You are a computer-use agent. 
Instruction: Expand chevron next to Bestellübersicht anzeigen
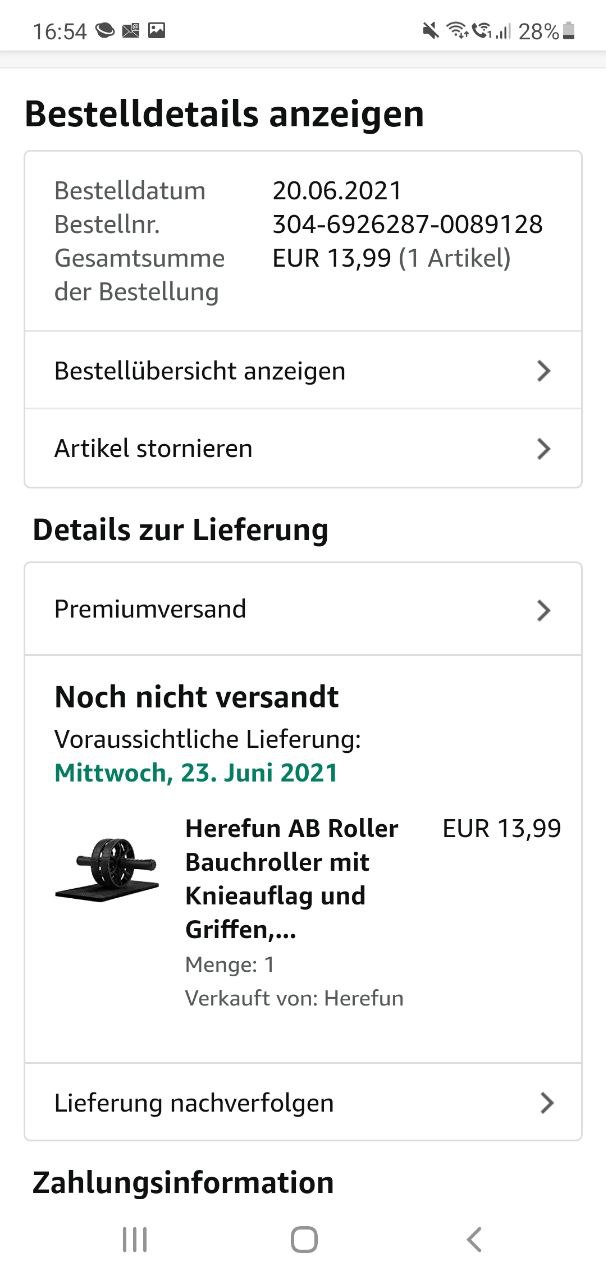click(x=543, y=371)
